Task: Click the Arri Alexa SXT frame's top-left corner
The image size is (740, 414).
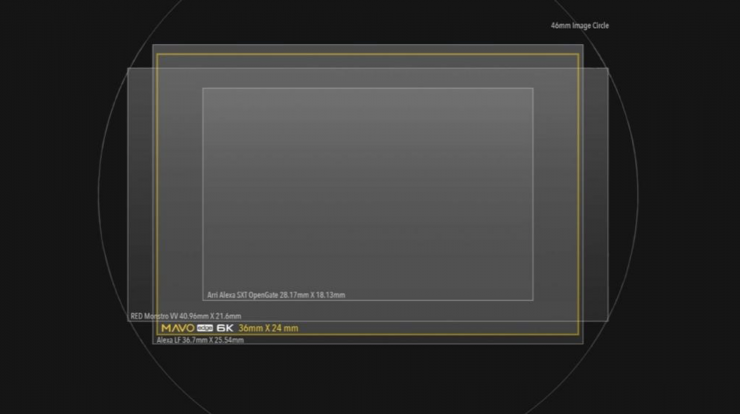Action: (x=203, y=88)
